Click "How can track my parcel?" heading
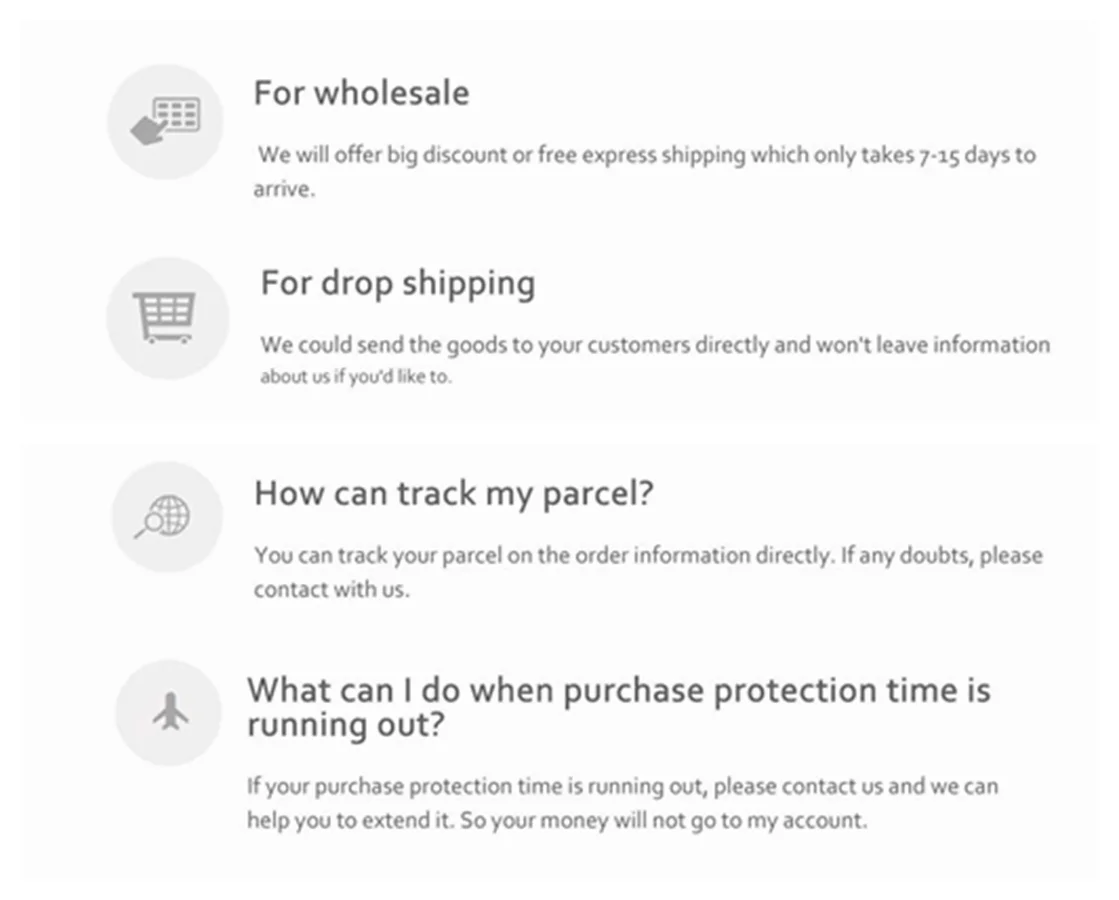1119x900 pixels. point(453,493)
